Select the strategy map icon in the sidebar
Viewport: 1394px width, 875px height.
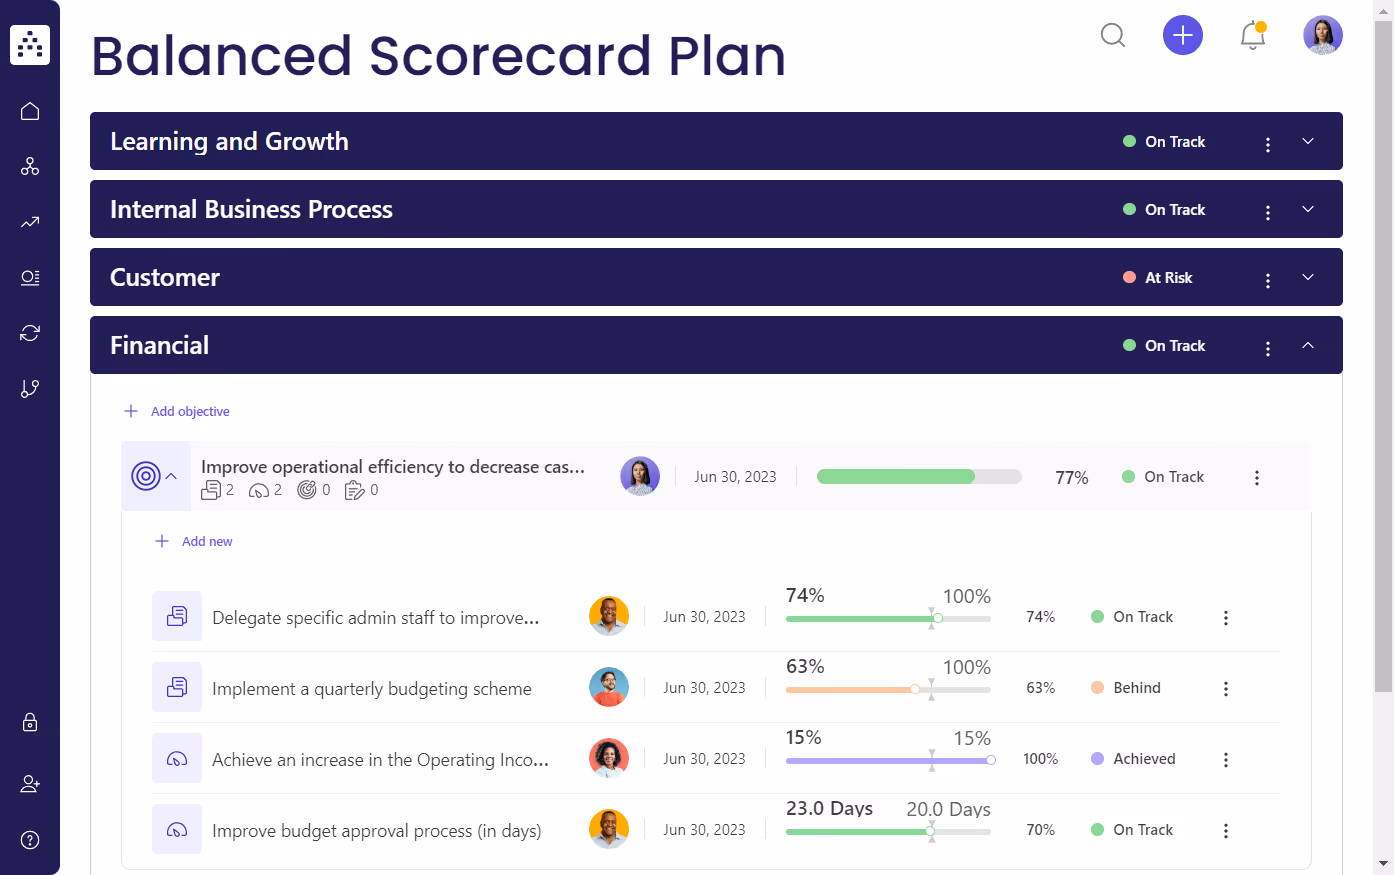(29, 166)
